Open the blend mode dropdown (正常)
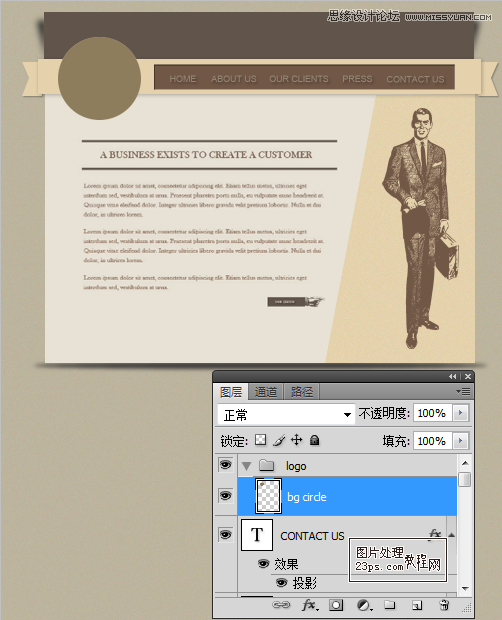 (x=285, y=414)
